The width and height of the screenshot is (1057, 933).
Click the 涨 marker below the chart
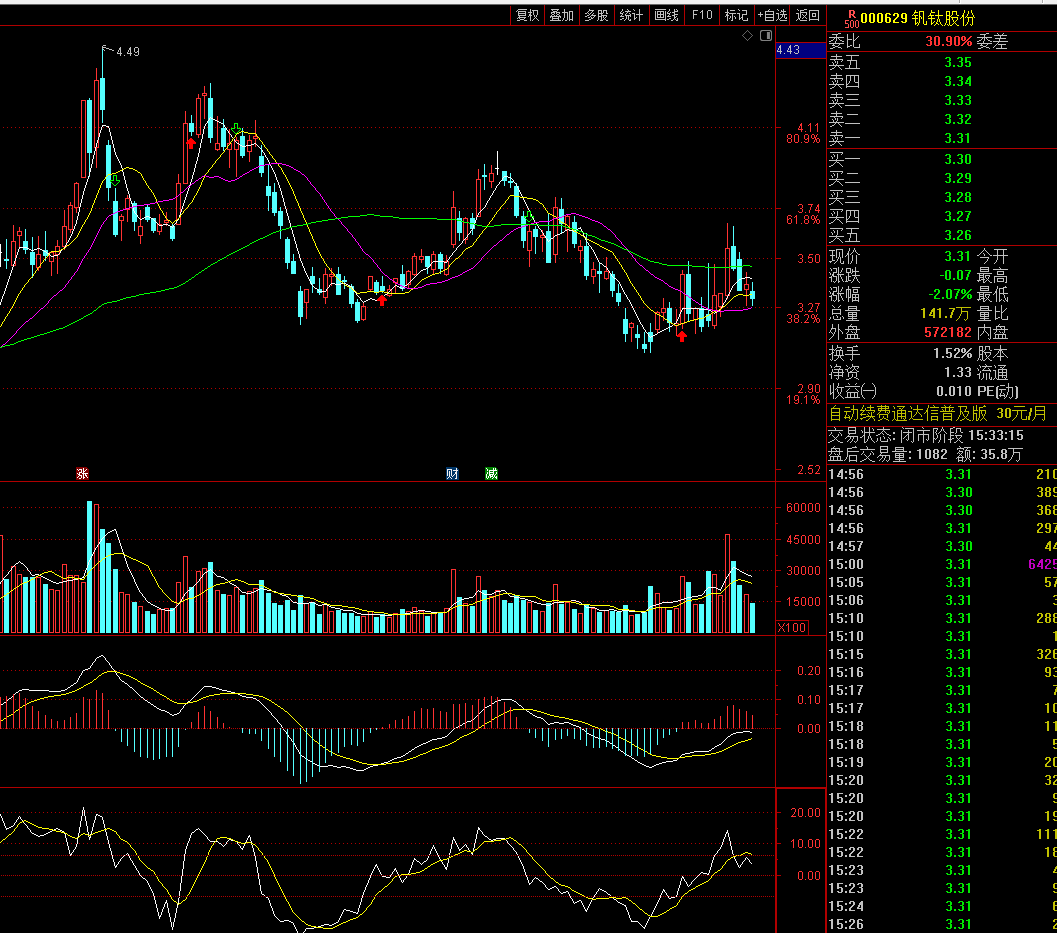click(82, 474)
